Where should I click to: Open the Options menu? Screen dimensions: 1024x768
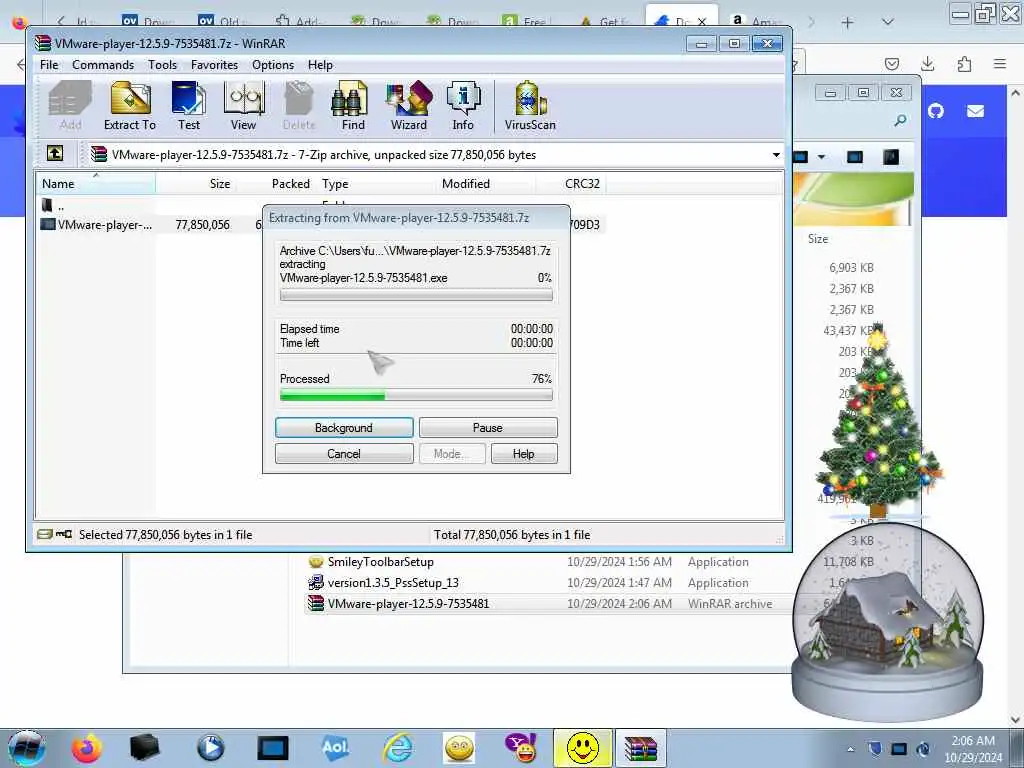(x=273, y=65)
